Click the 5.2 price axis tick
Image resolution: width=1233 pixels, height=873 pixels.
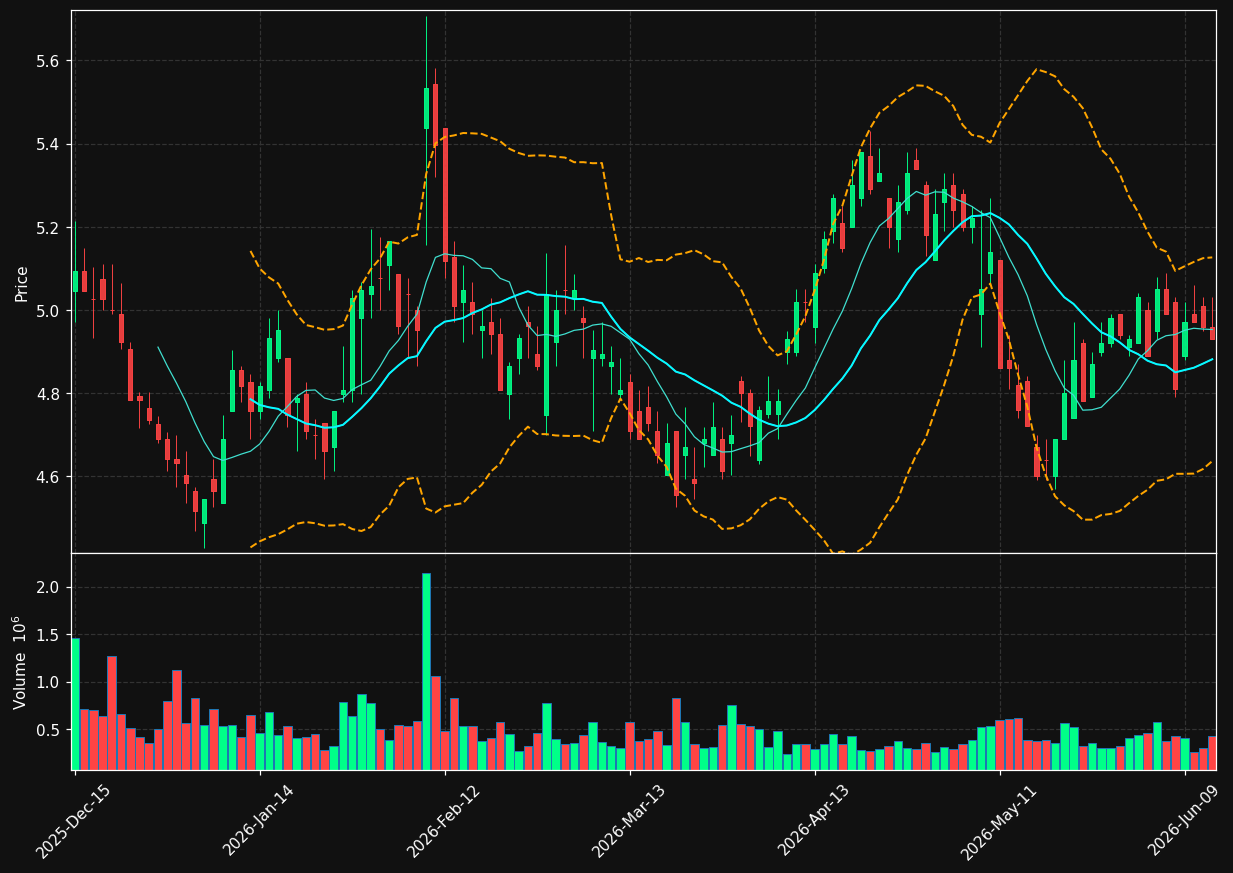click(49, 228)
